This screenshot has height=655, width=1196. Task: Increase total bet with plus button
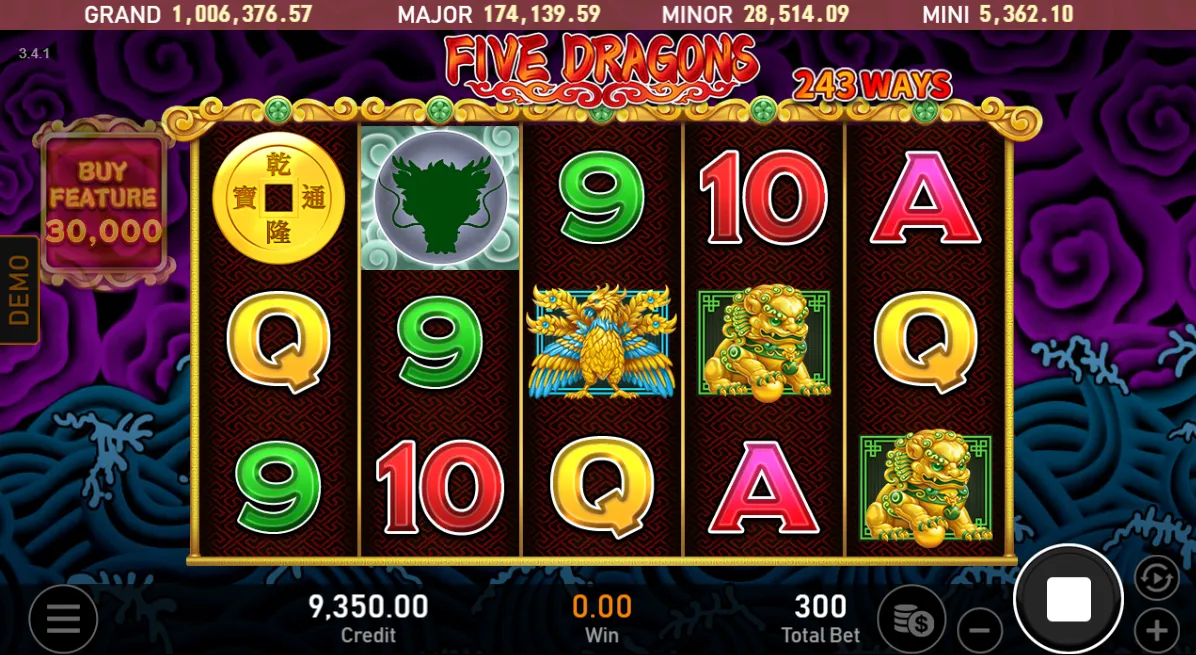point(1156,630)
